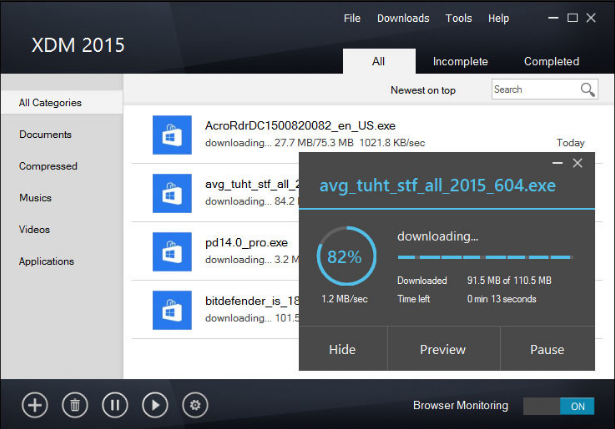615x429 pixels.
Task: Open the Help menu
Action: click(x=499, y=18)
